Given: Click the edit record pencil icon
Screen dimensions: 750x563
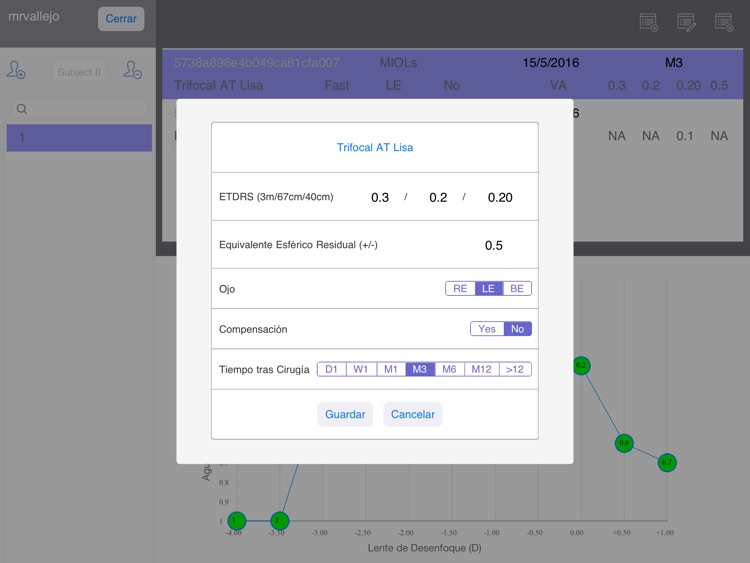Looking at the screenshot, I should click(686, 22).
